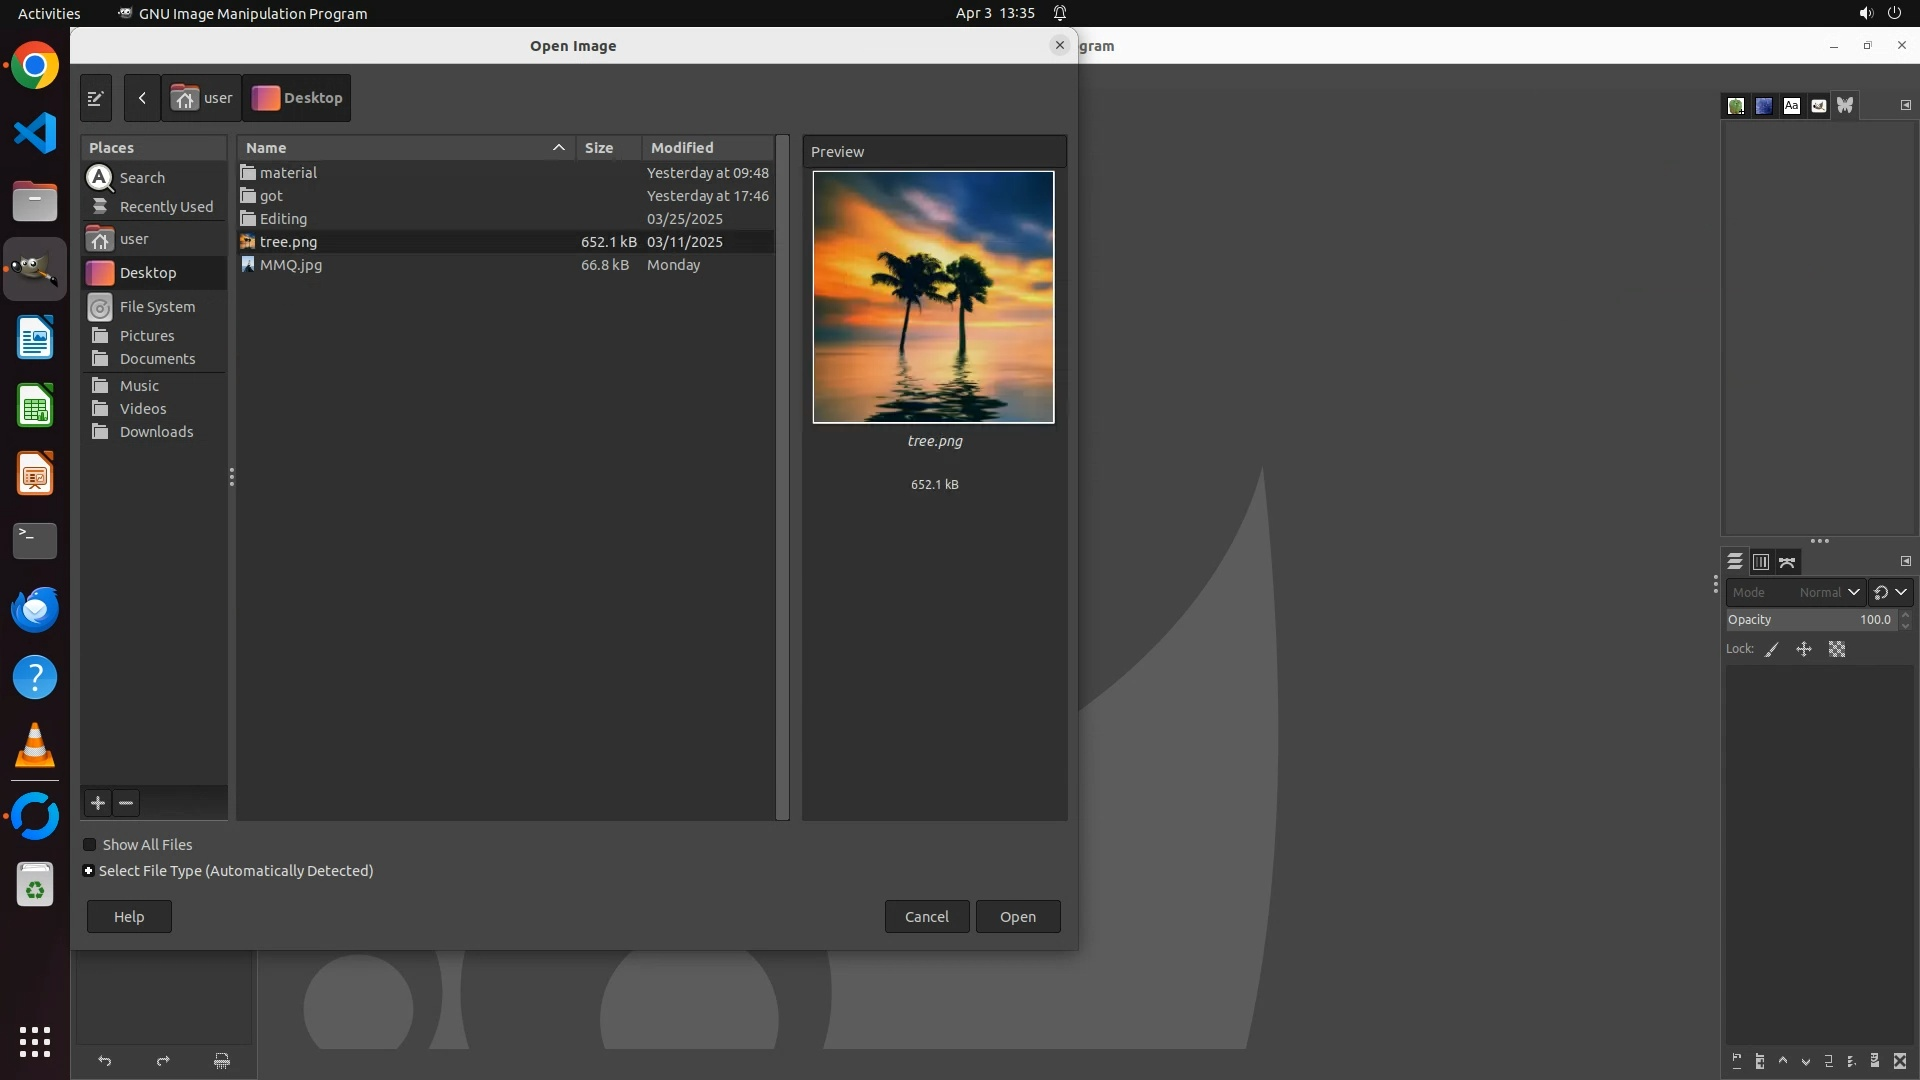Open Recently Used in Places
1920x1080 pixels.
point(166,207)
